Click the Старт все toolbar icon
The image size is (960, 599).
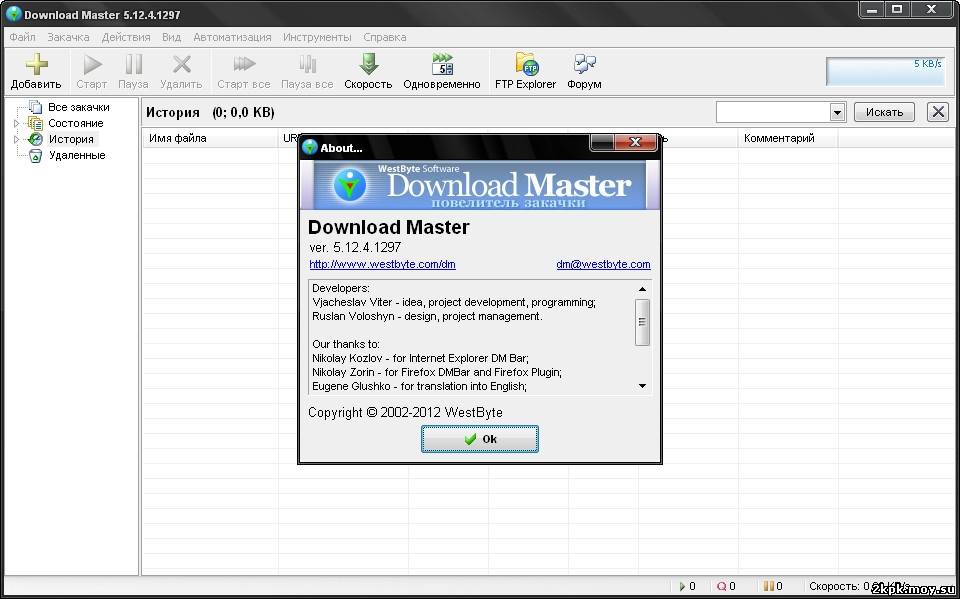click(244, 64)
